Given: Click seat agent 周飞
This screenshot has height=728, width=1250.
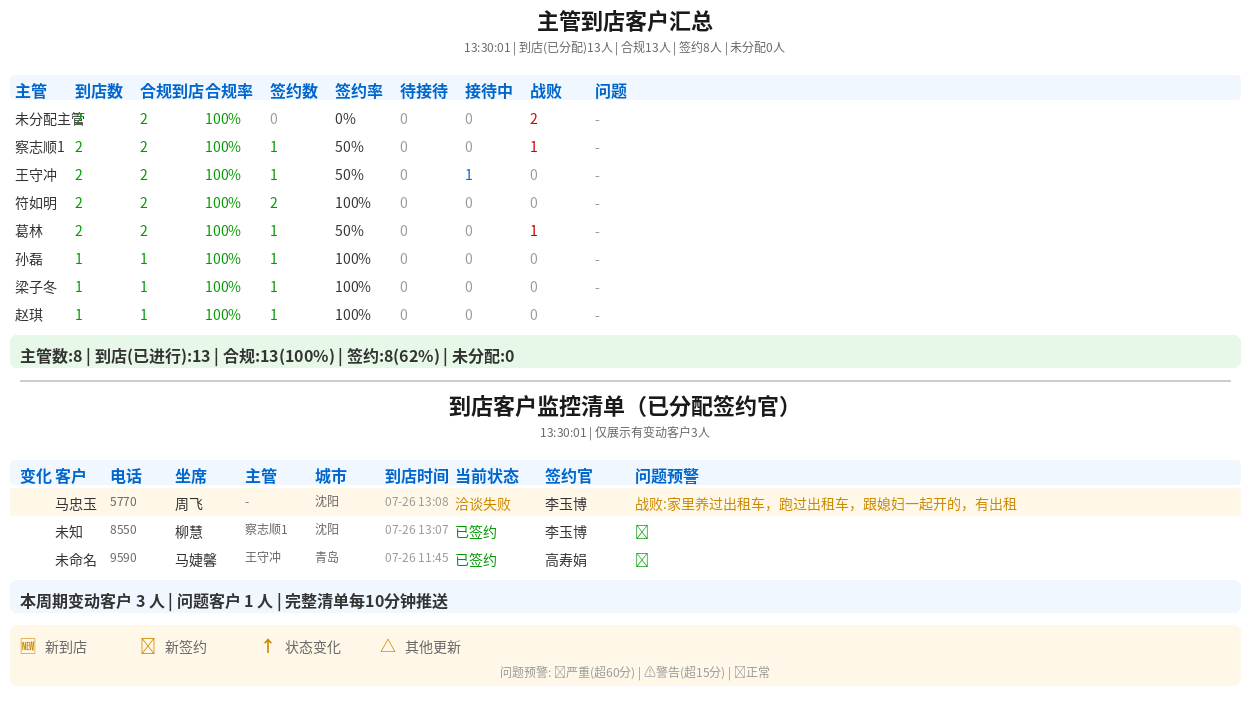Looking at the screenshot, I should click(x=189, y=504).
